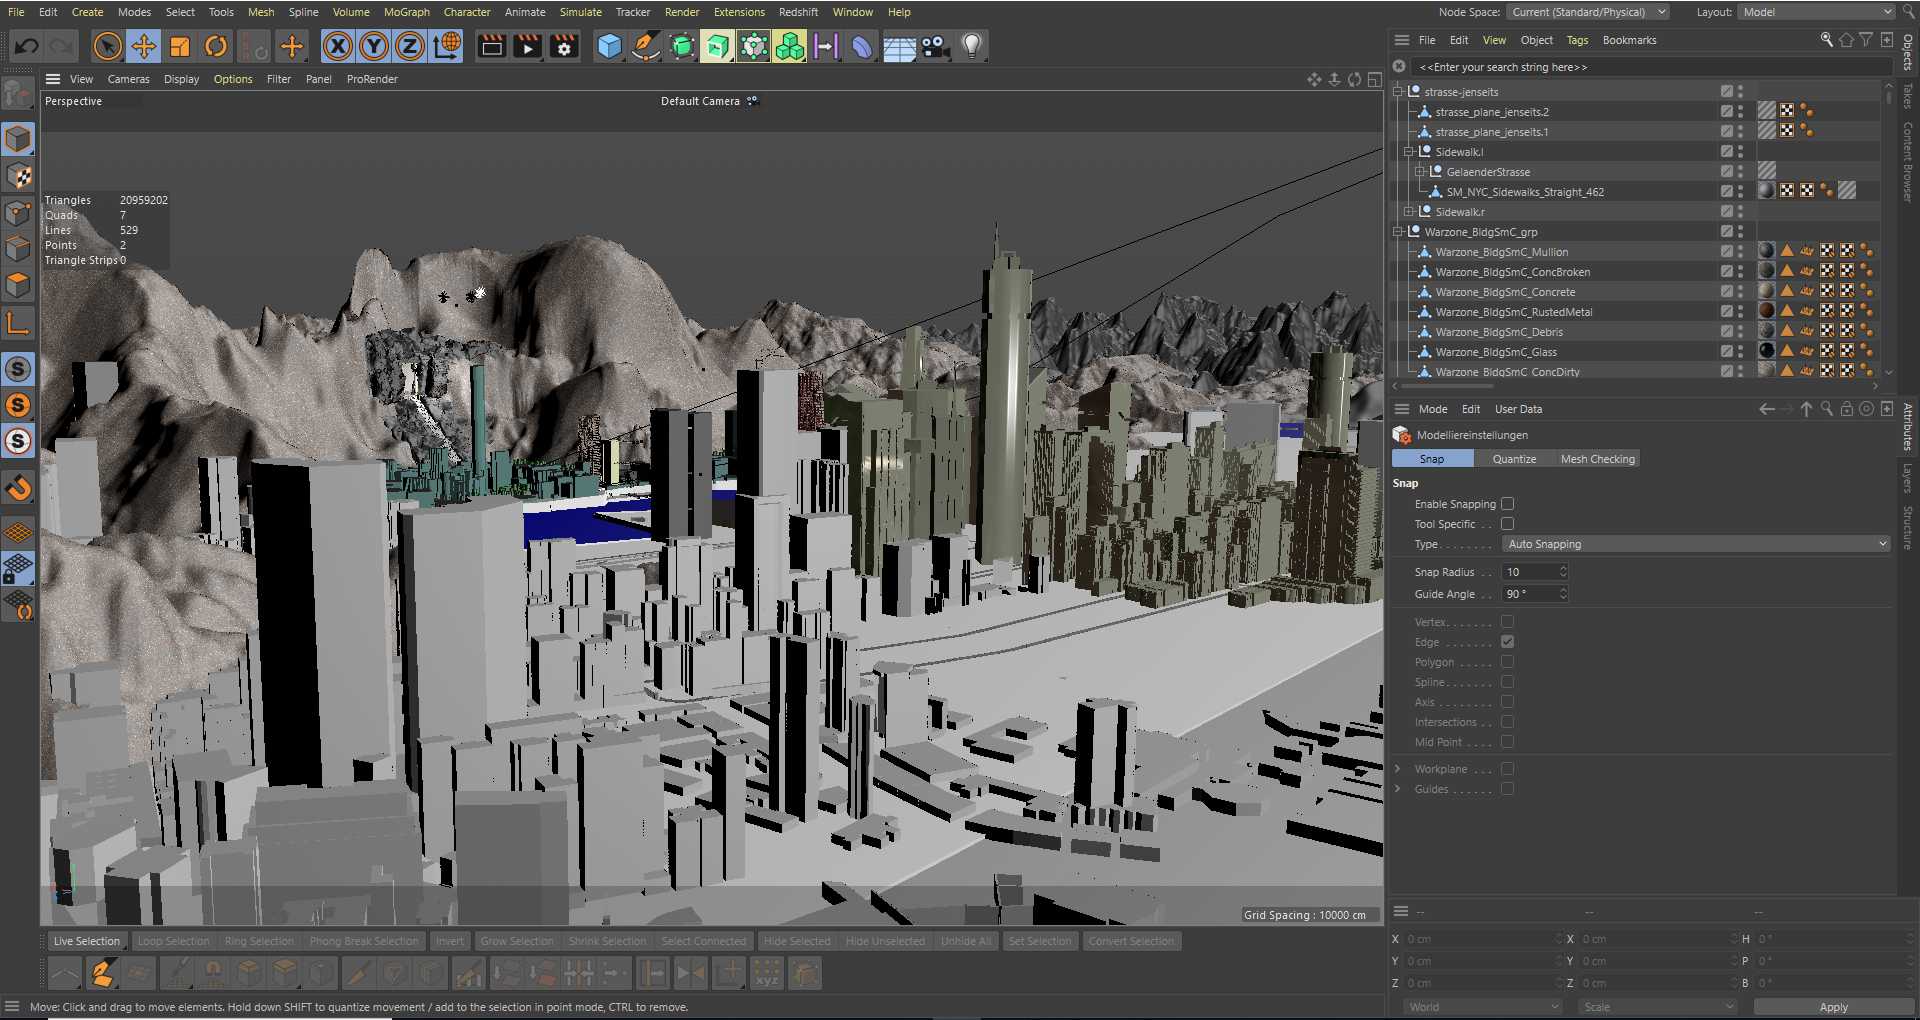Switch to Model mode in left sidebar

(x=18, y=139)
